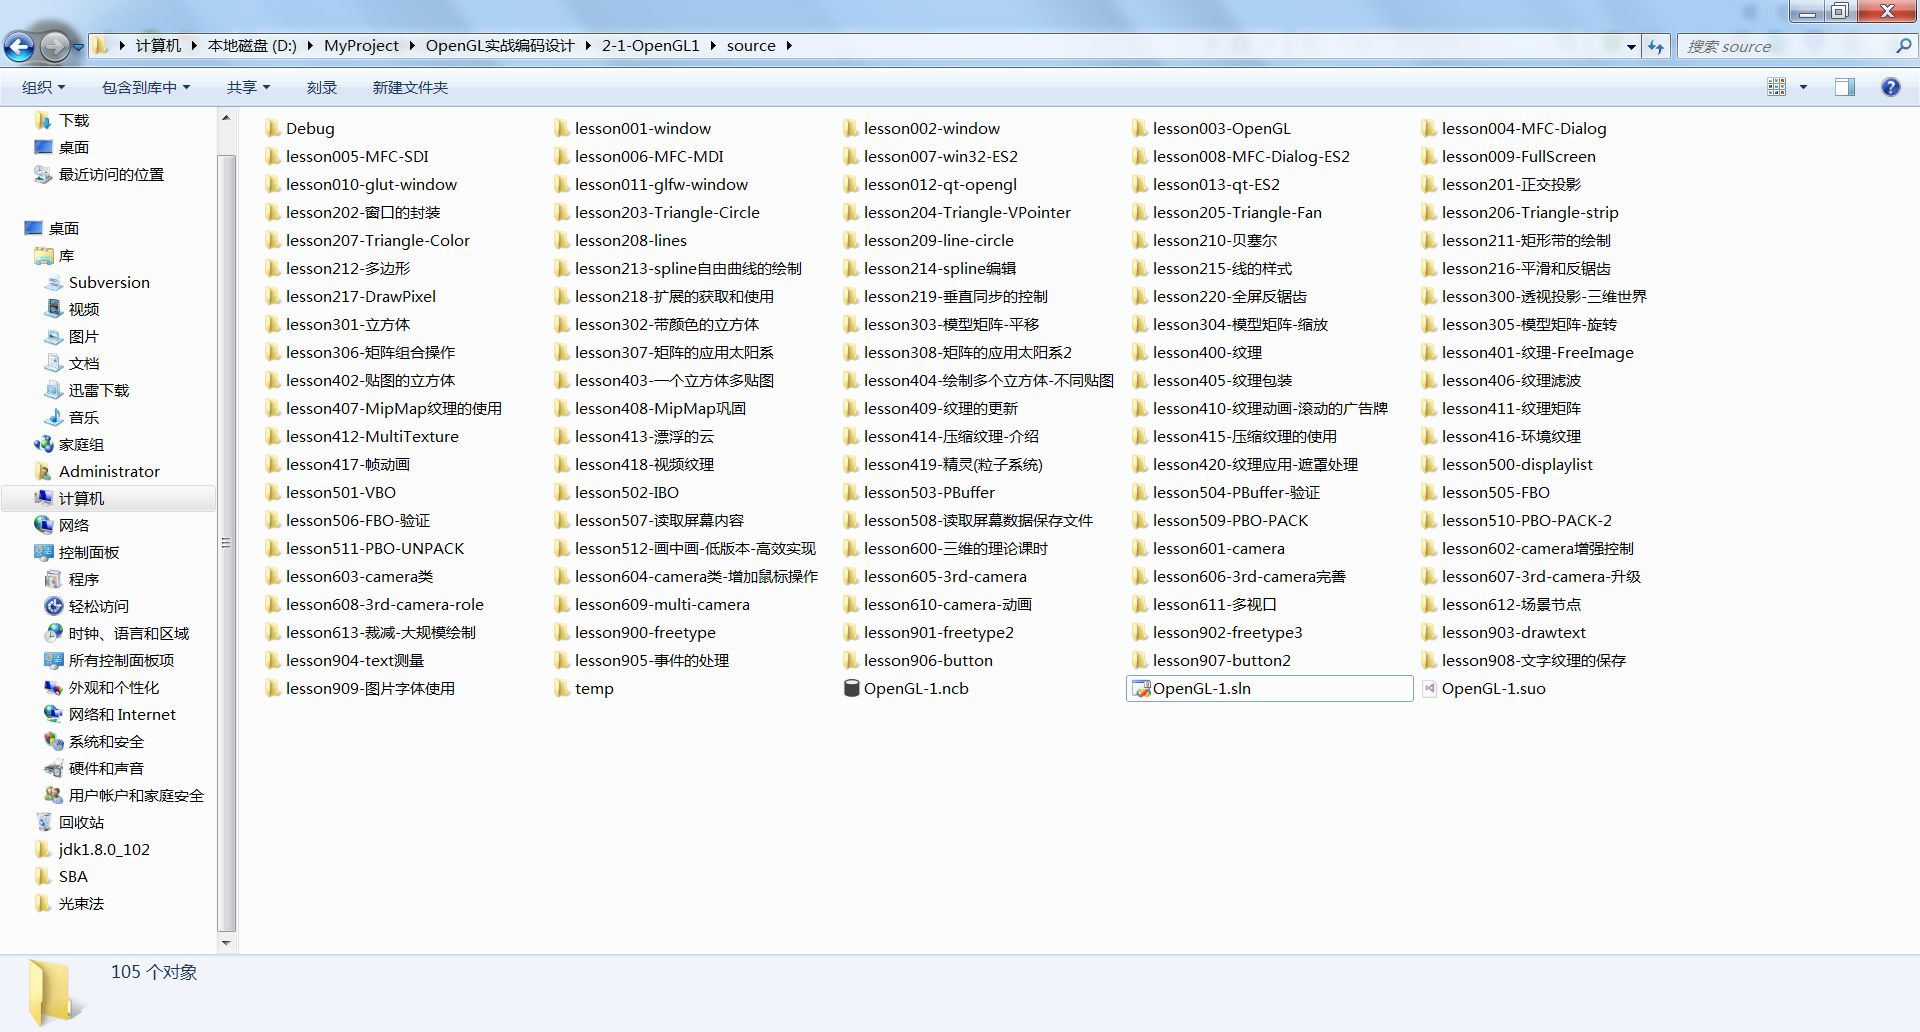Click the 音乐 music library icon
Viewport: 1920px width, 1032px height.
[x=54, y=417]
